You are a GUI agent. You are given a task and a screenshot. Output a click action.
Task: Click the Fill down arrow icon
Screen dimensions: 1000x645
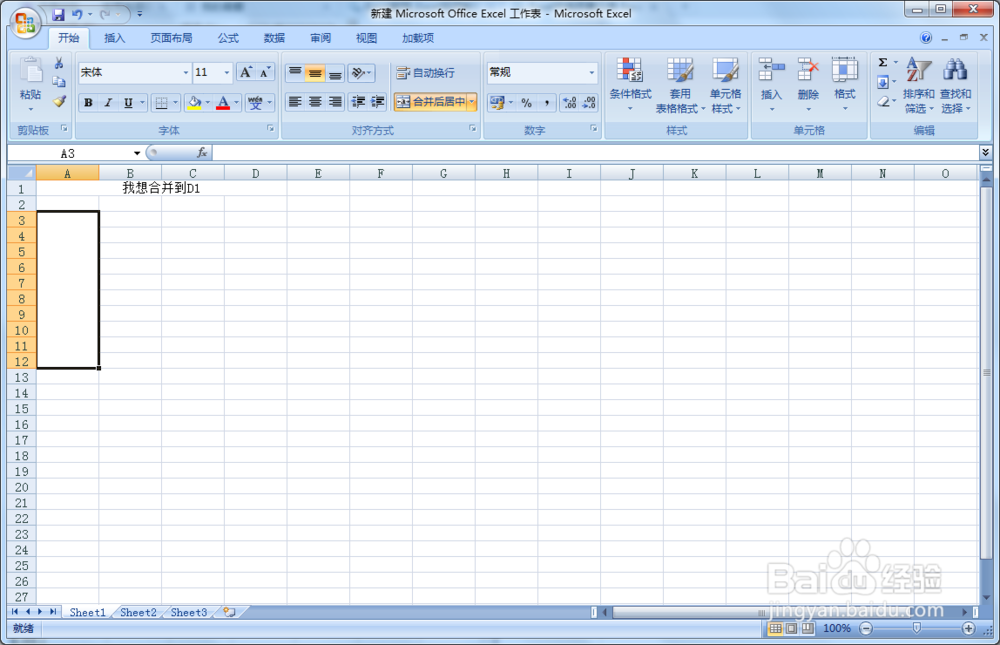point(883,82)
